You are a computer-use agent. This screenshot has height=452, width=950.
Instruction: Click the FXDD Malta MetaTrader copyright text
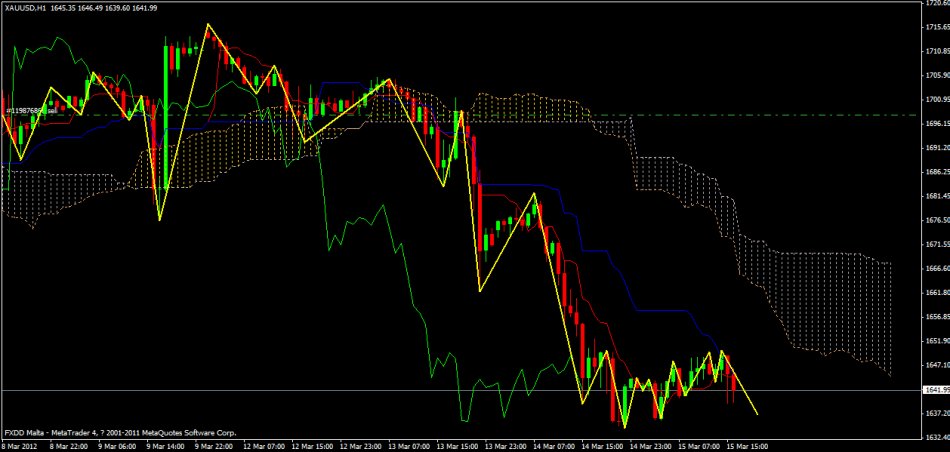[120, 434]
